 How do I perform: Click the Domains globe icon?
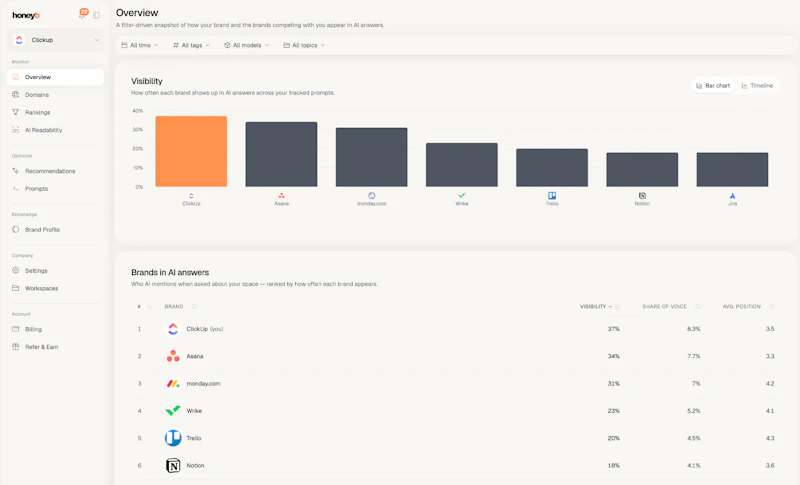tap(15, 94)
